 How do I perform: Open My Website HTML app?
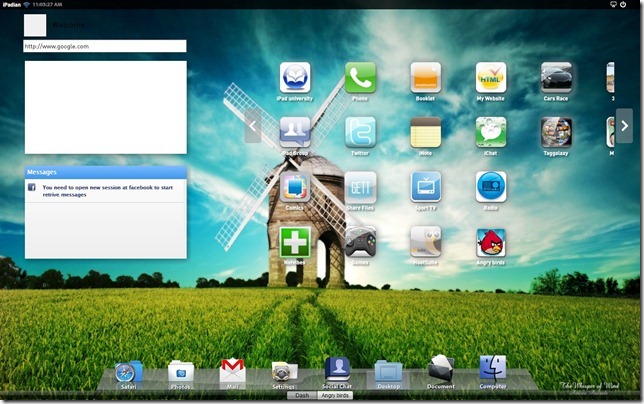coord(491,78)
